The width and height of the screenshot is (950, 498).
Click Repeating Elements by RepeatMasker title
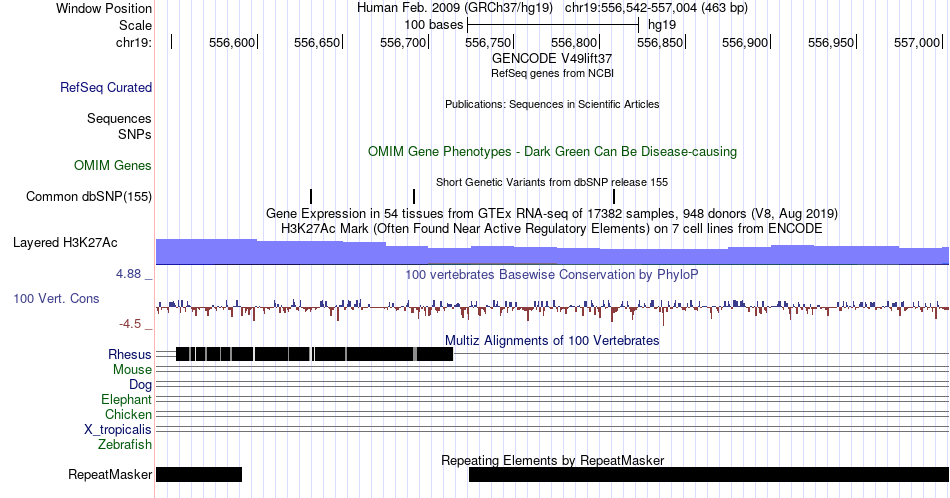(552, 460)
